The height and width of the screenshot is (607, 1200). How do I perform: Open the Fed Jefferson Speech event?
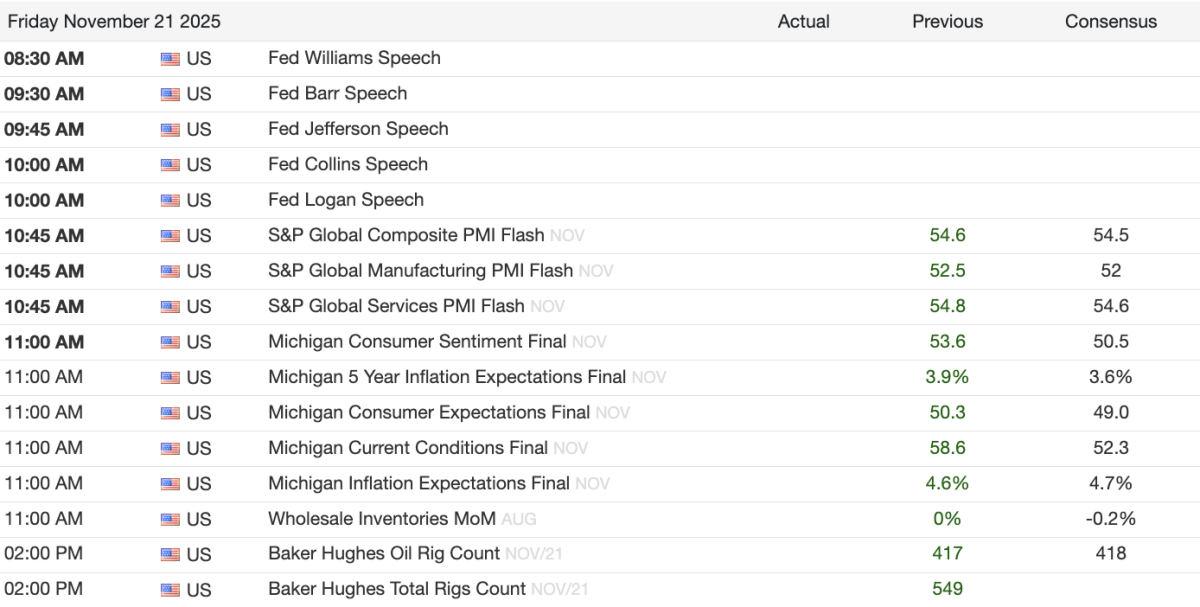[x=358, y=129]
